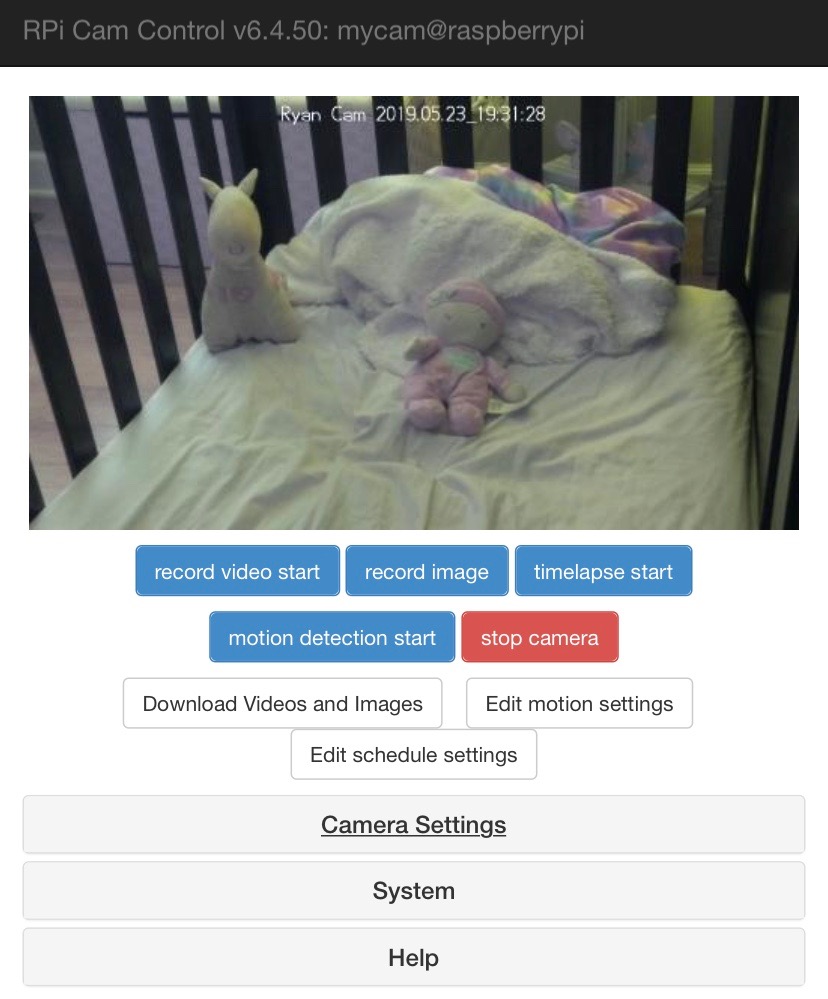Open Edit motion settings
This screenshot has width=828, height=999.
tap(579, 703)
